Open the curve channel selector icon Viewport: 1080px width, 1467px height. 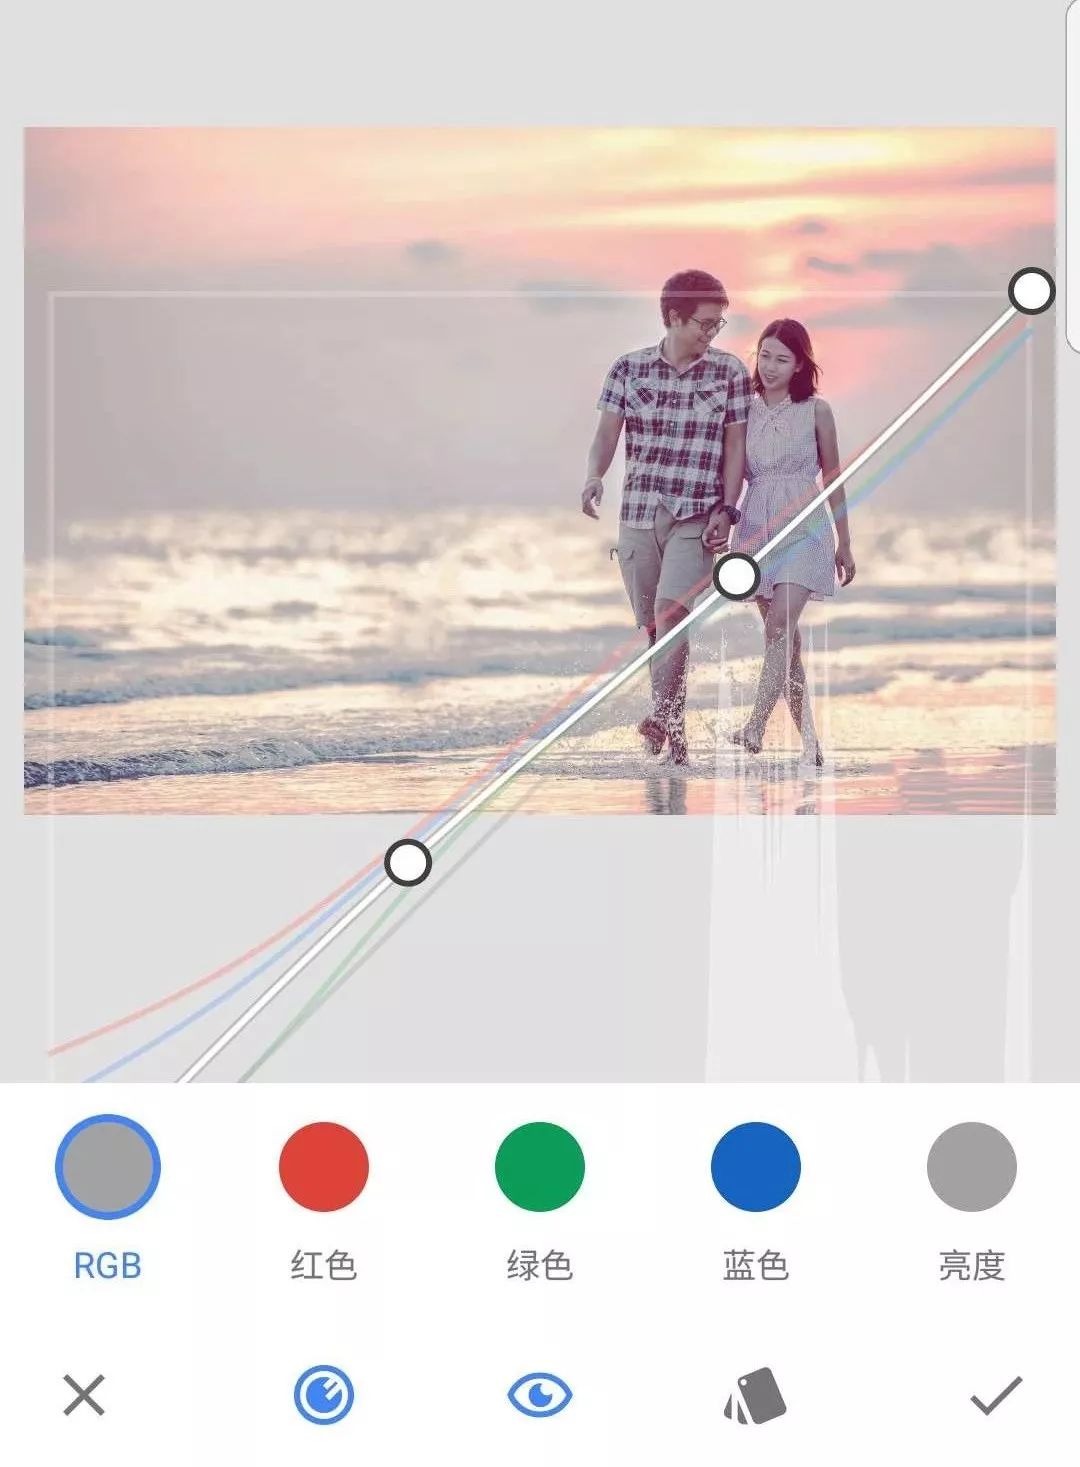pos(323,1394)
